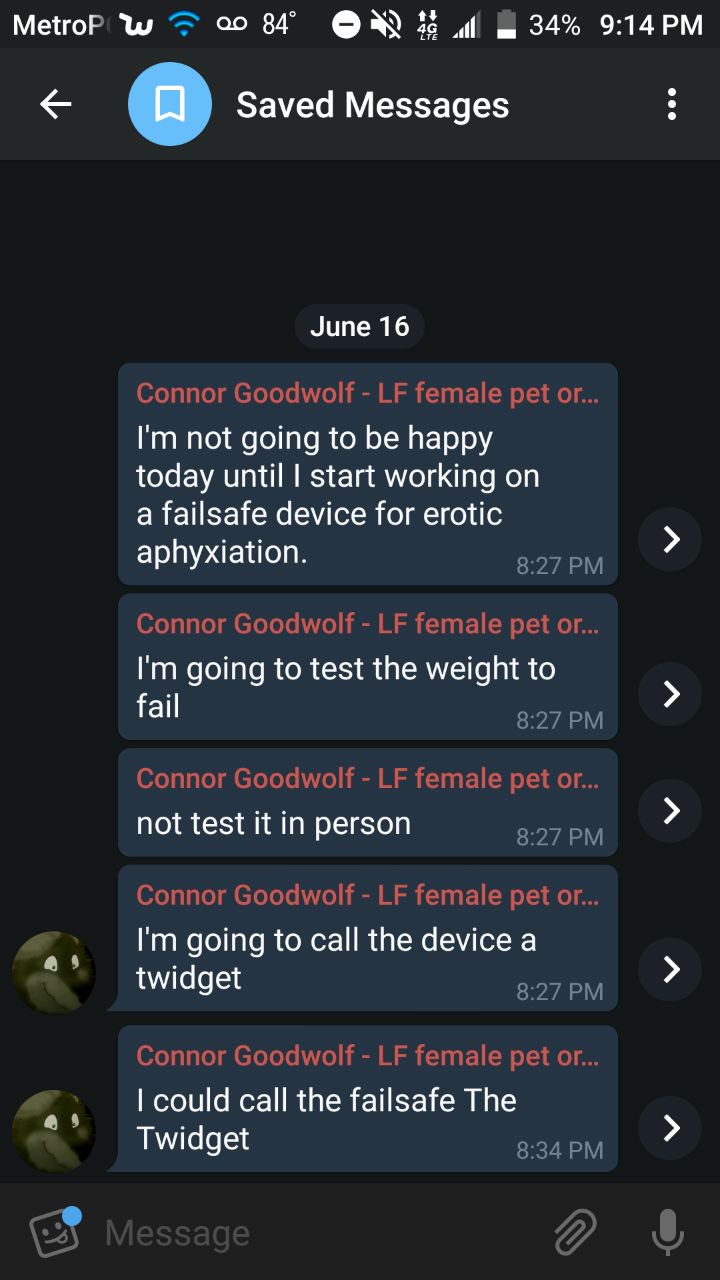Go to original 'failsafe device' message arrow
The width and height of the screenshot is (720, 1280).
670,539
